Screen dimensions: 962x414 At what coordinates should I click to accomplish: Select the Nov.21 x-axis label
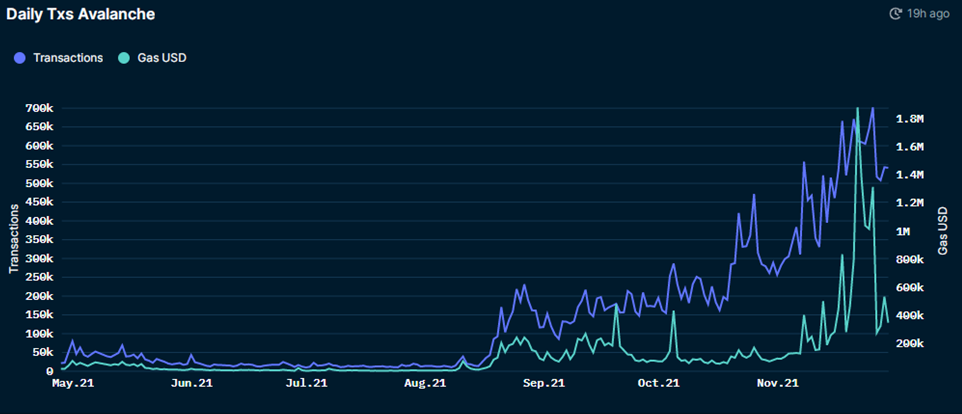point(777,383)
